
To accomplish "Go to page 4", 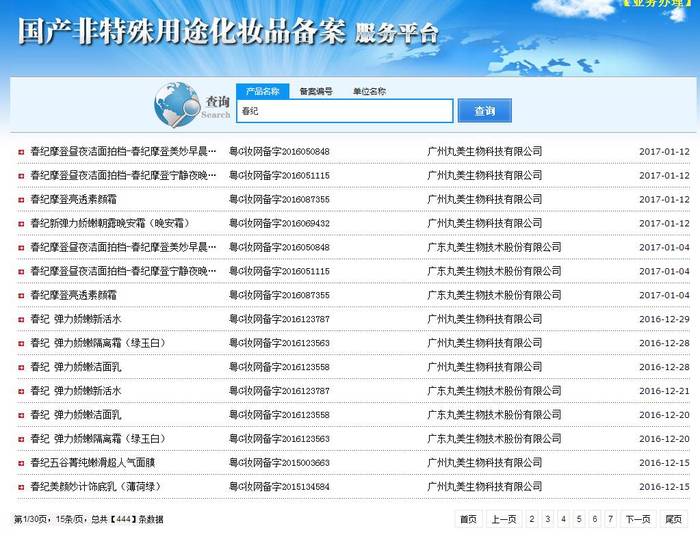I will [563, 519].
